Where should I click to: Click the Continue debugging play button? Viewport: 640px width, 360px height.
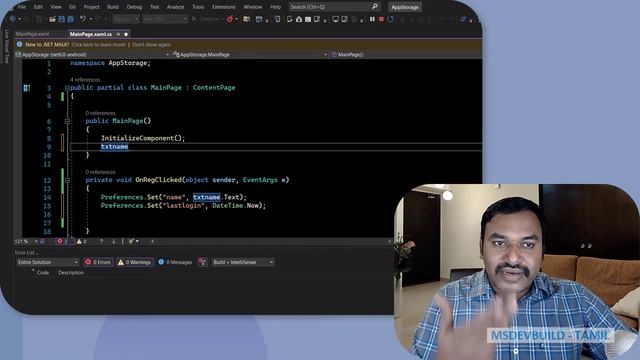point(194,19)
